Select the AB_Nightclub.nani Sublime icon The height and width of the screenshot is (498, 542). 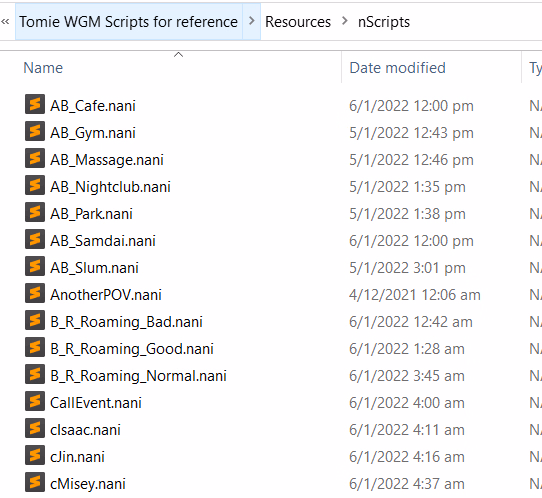click(35, 185)
